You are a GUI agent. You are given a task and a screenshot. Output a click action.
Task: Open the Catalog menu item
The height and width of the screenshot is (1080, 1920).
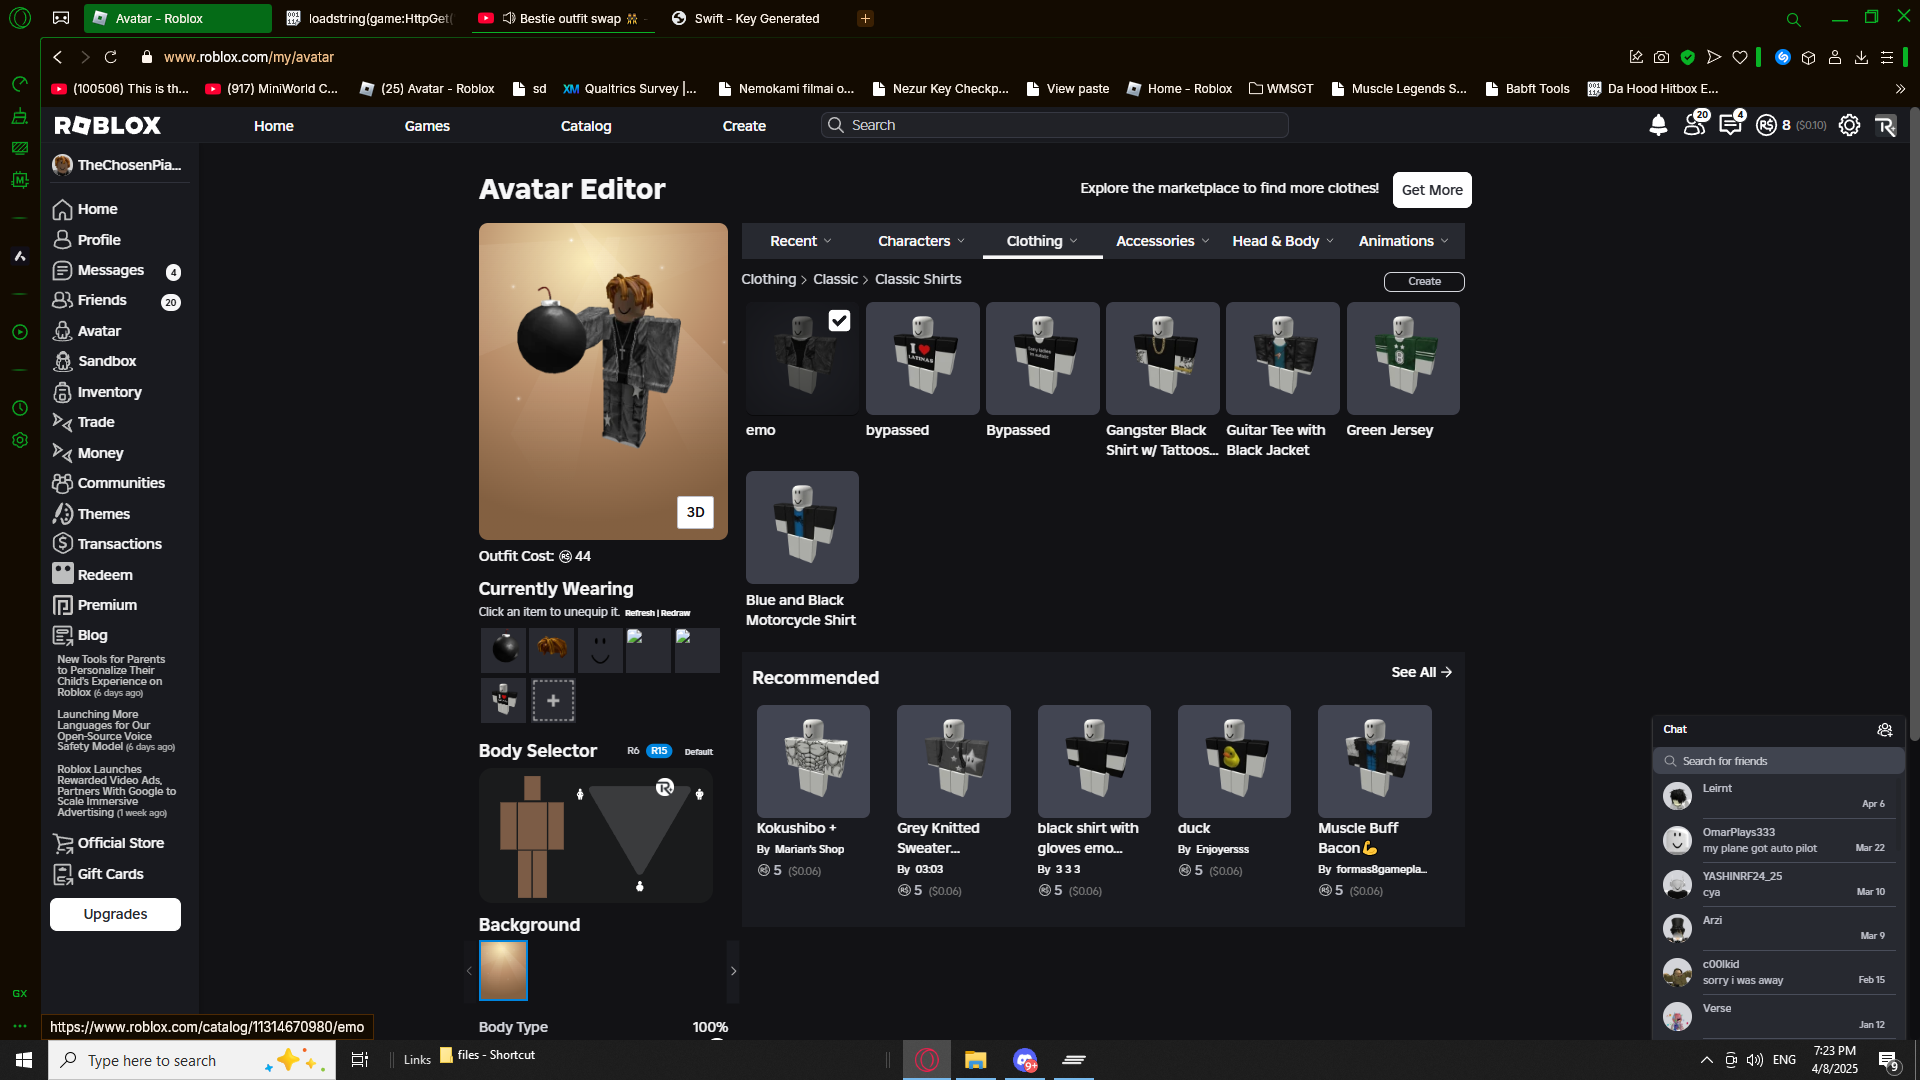tap(586, 126)
